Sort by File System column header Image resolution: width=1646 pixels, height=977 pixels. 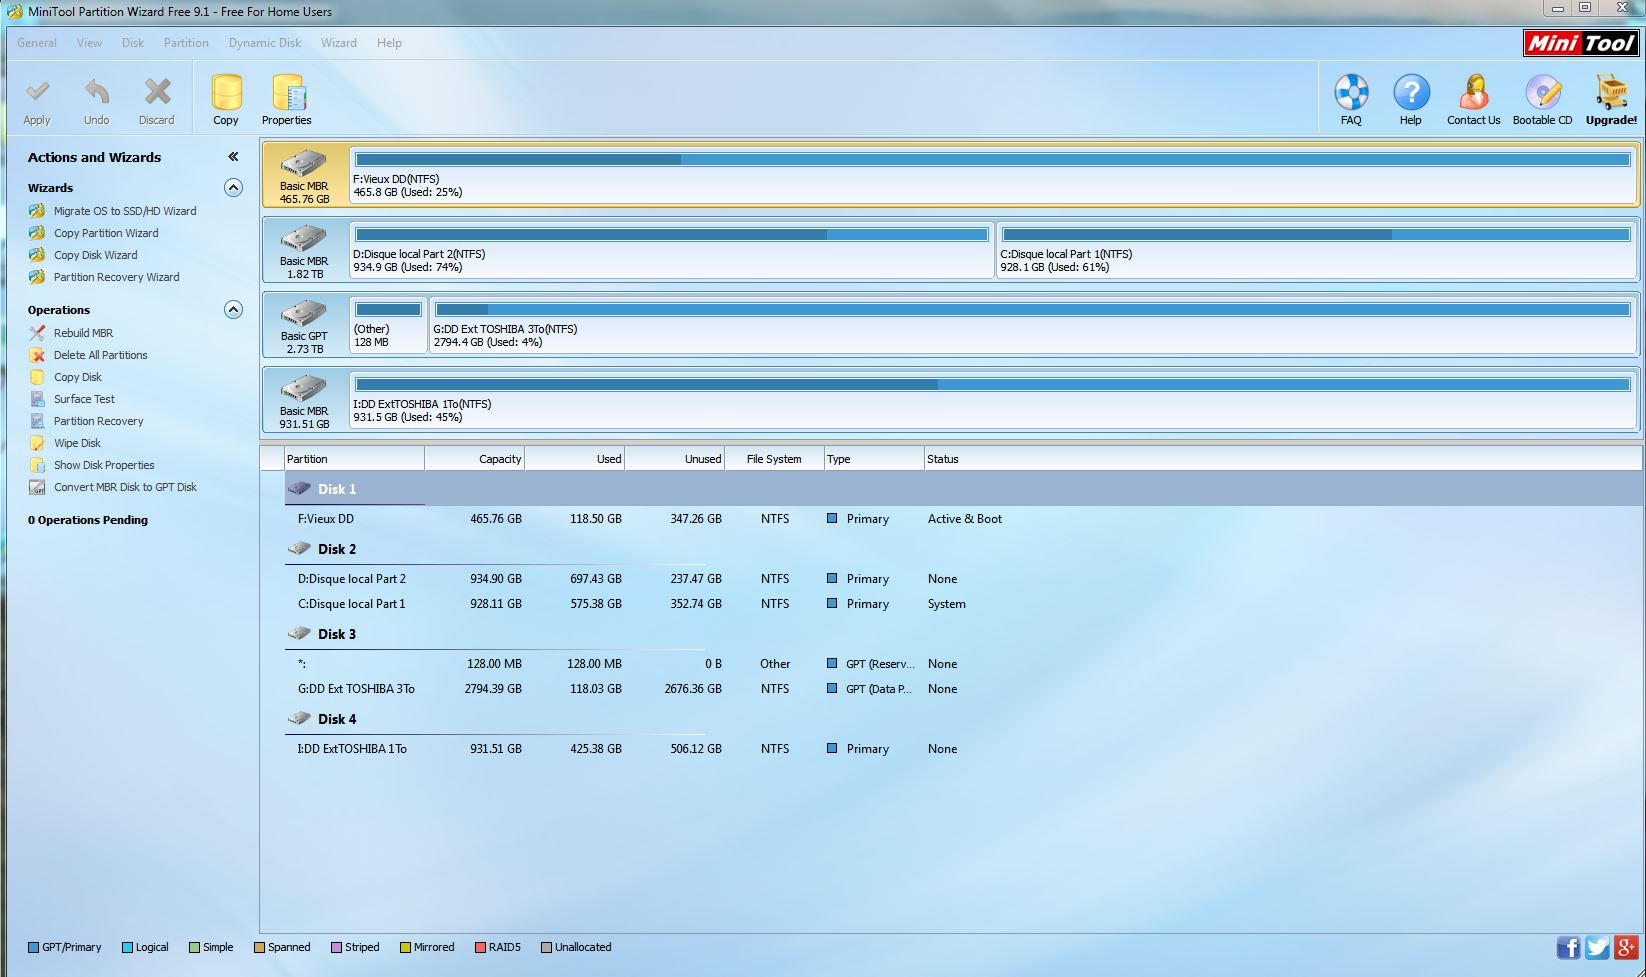pos(774,459)
